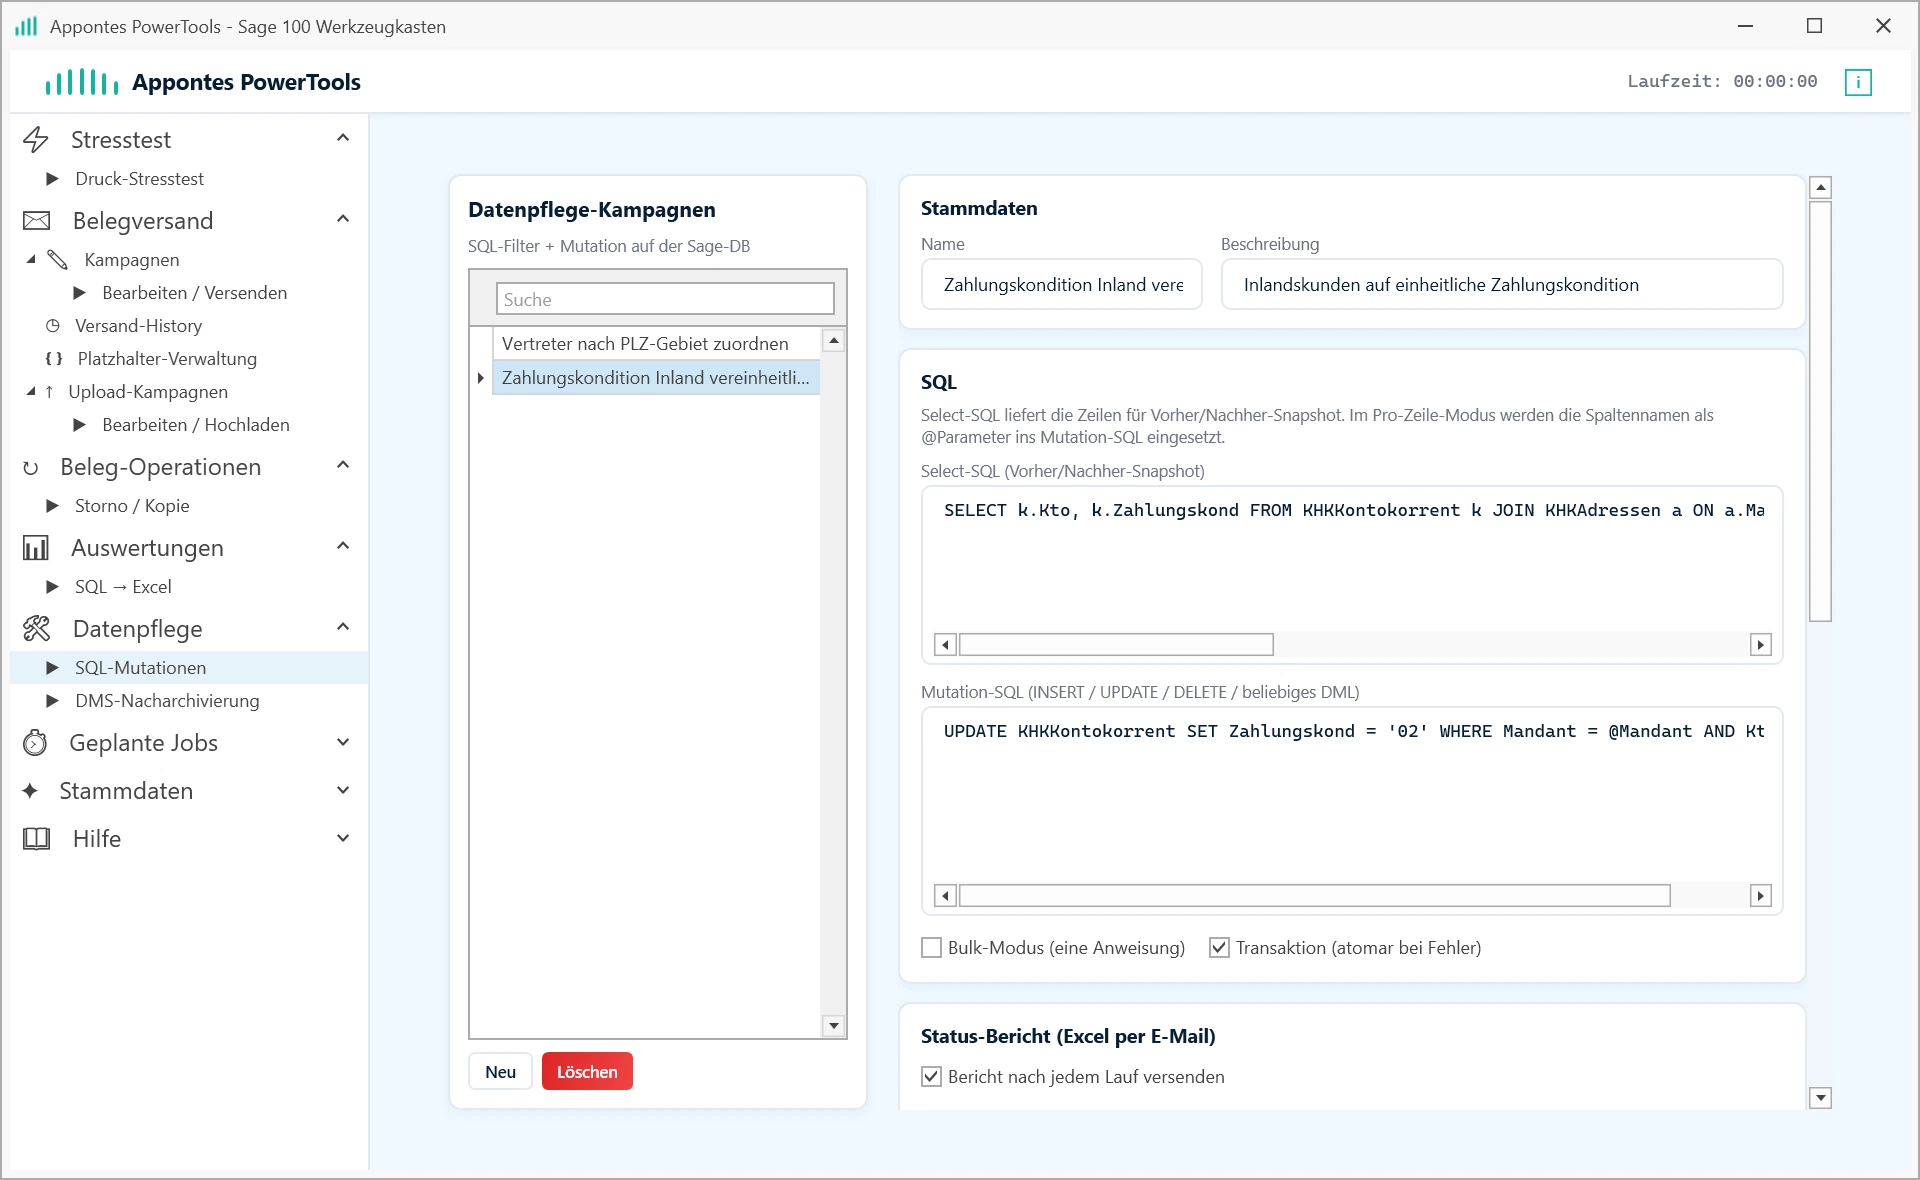Click the Platzhalter-Verwaltung braces icon

pos(54,359)
